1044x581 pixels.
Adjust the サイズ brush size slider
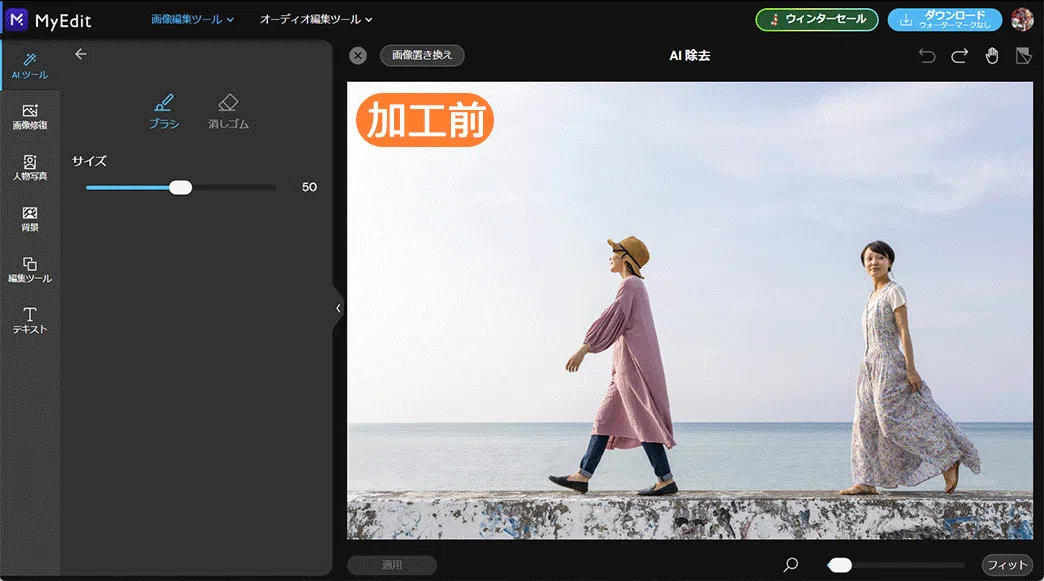[180, 187]
